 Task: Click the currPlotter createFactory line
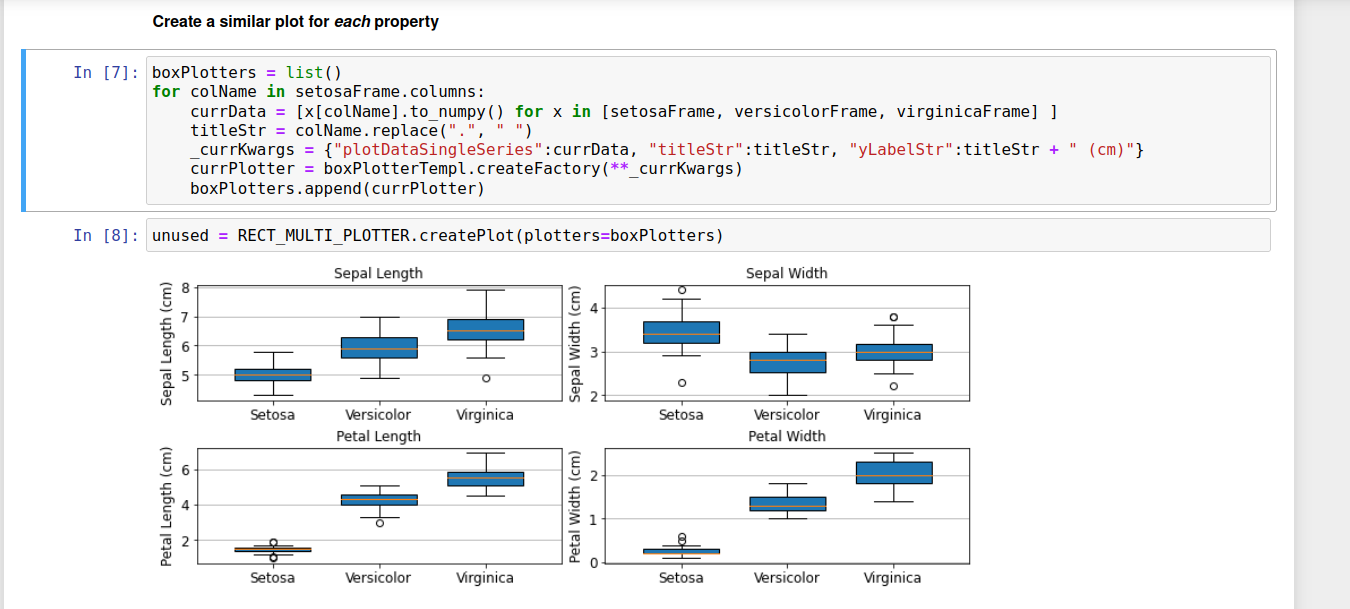(467, 169)
